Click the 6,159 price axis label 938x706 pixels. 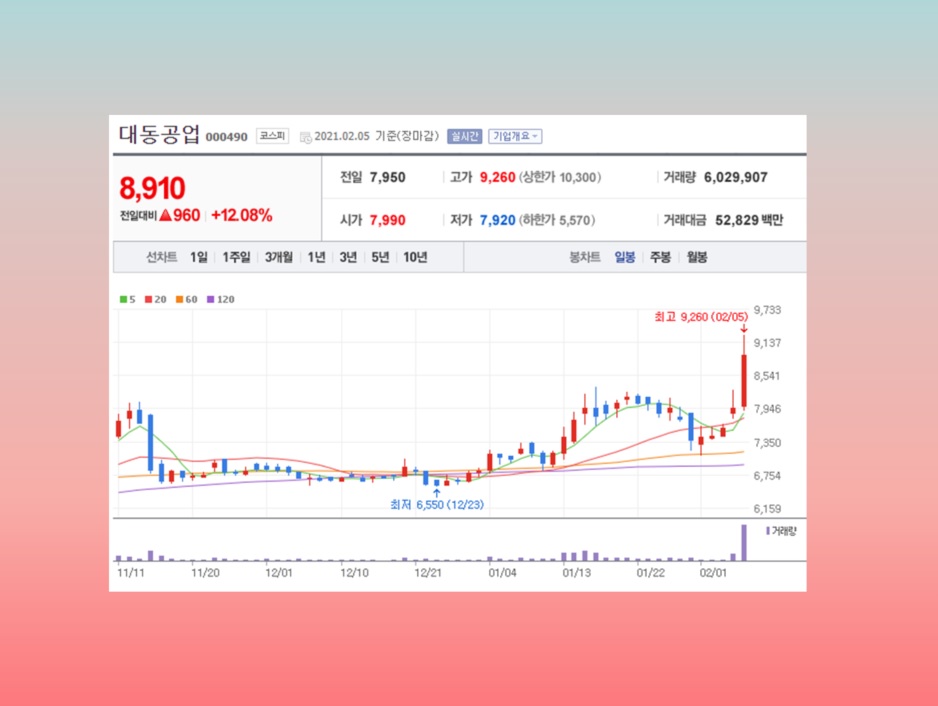coord(768,509)
